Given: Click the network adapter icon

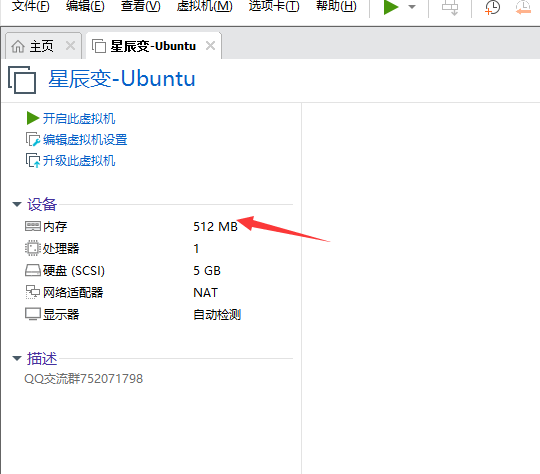Looking at the screenshot, I should (x=33, y=292).
